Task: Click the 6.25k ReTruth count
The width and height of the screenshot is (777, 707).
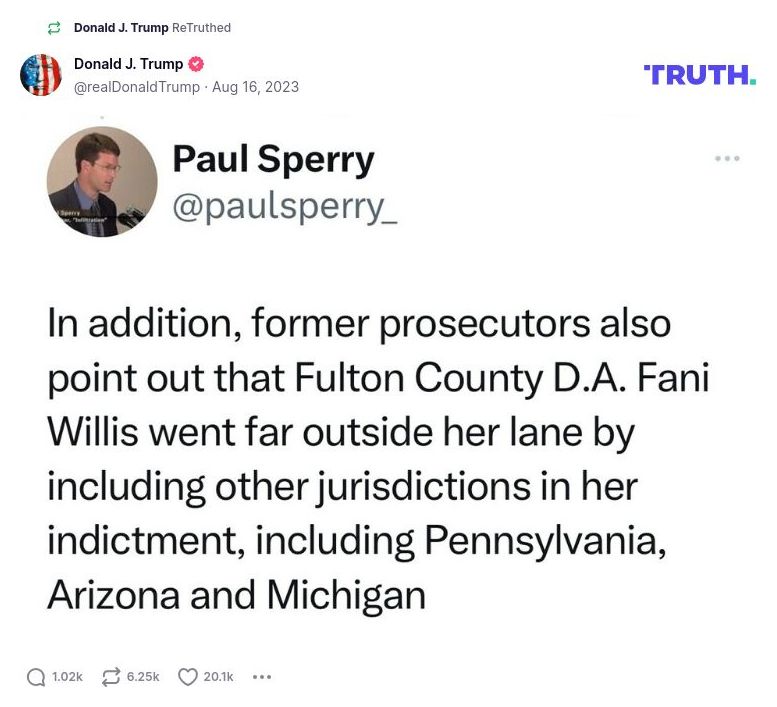Action: (x=143, y=677)
